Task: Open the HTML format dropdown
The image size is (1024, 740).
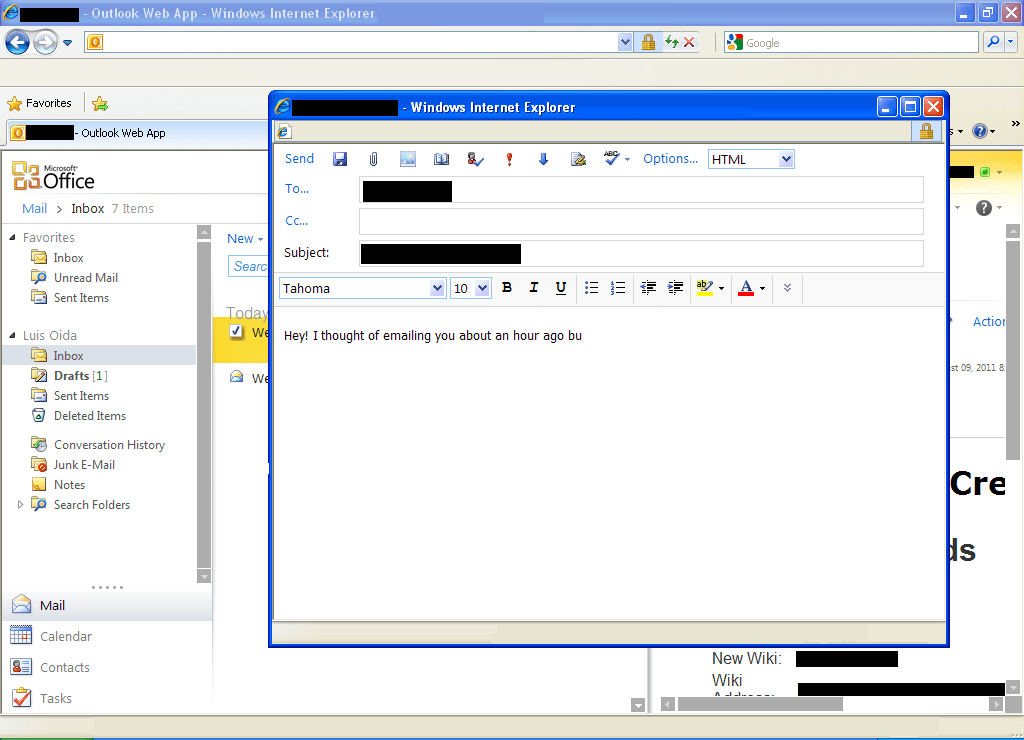Action: pos(786,159)
